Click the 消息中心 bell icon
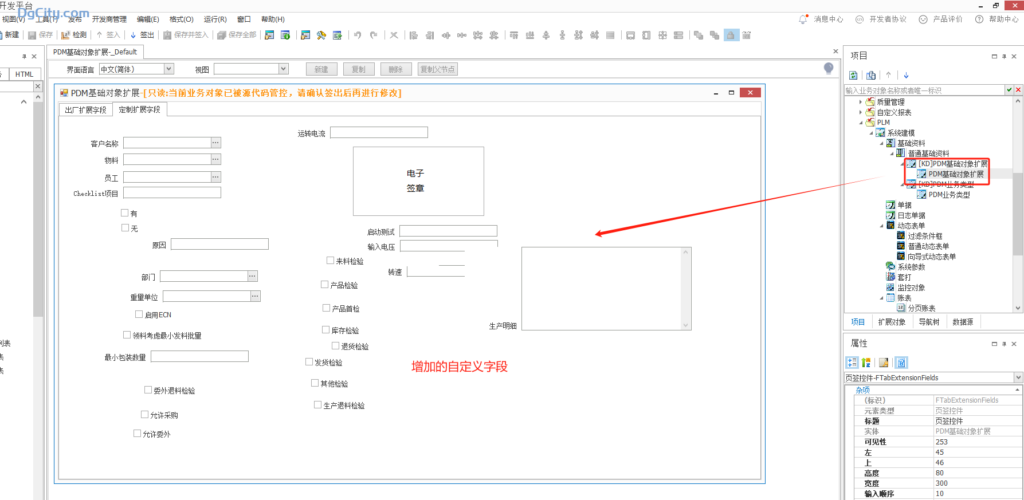This screenshot has height=500, width=1024. (803, 19)
